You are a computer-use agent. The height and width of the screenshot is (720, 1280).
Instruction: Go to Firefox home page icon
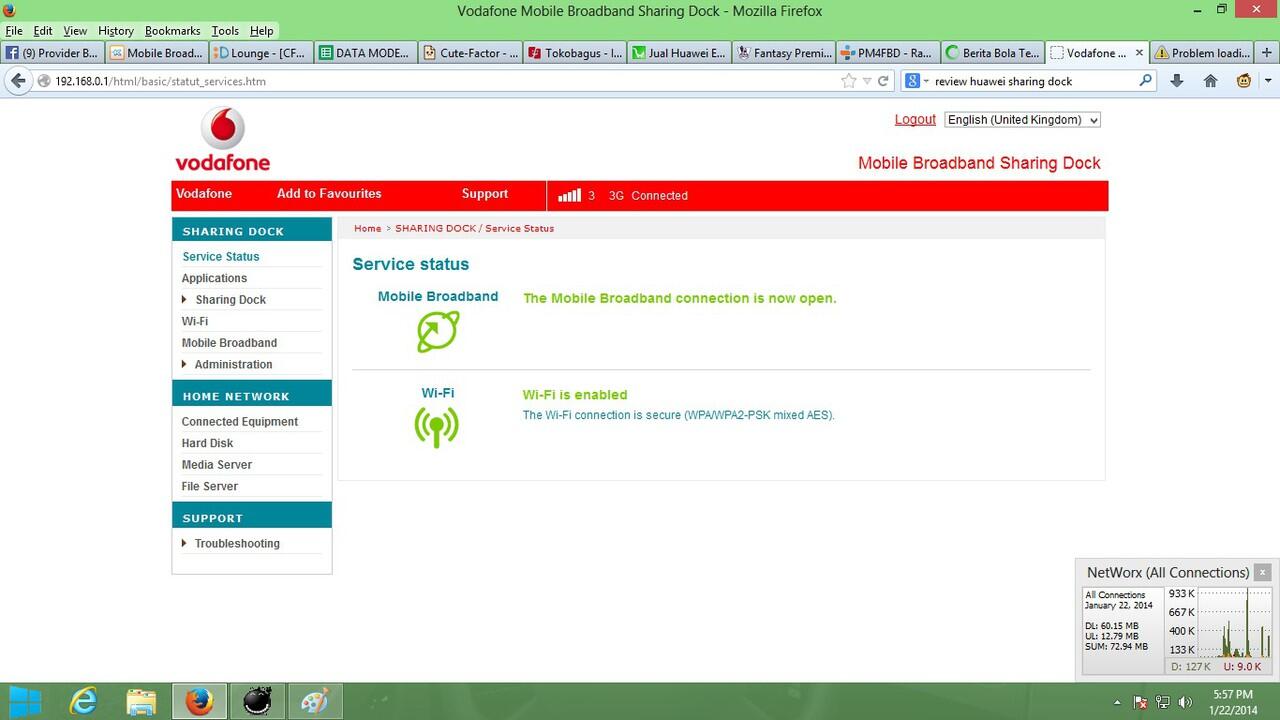tap(1210, 81)
